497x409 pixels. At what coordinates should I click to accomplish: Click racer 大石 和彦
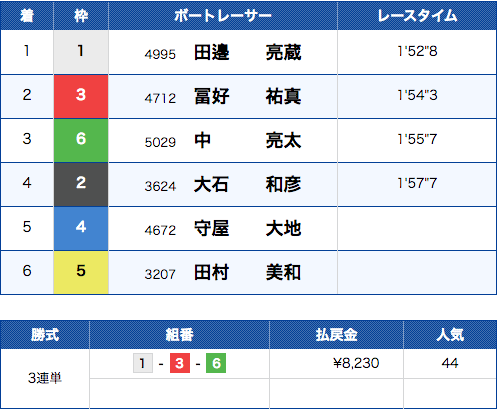[x=248, y=185]
